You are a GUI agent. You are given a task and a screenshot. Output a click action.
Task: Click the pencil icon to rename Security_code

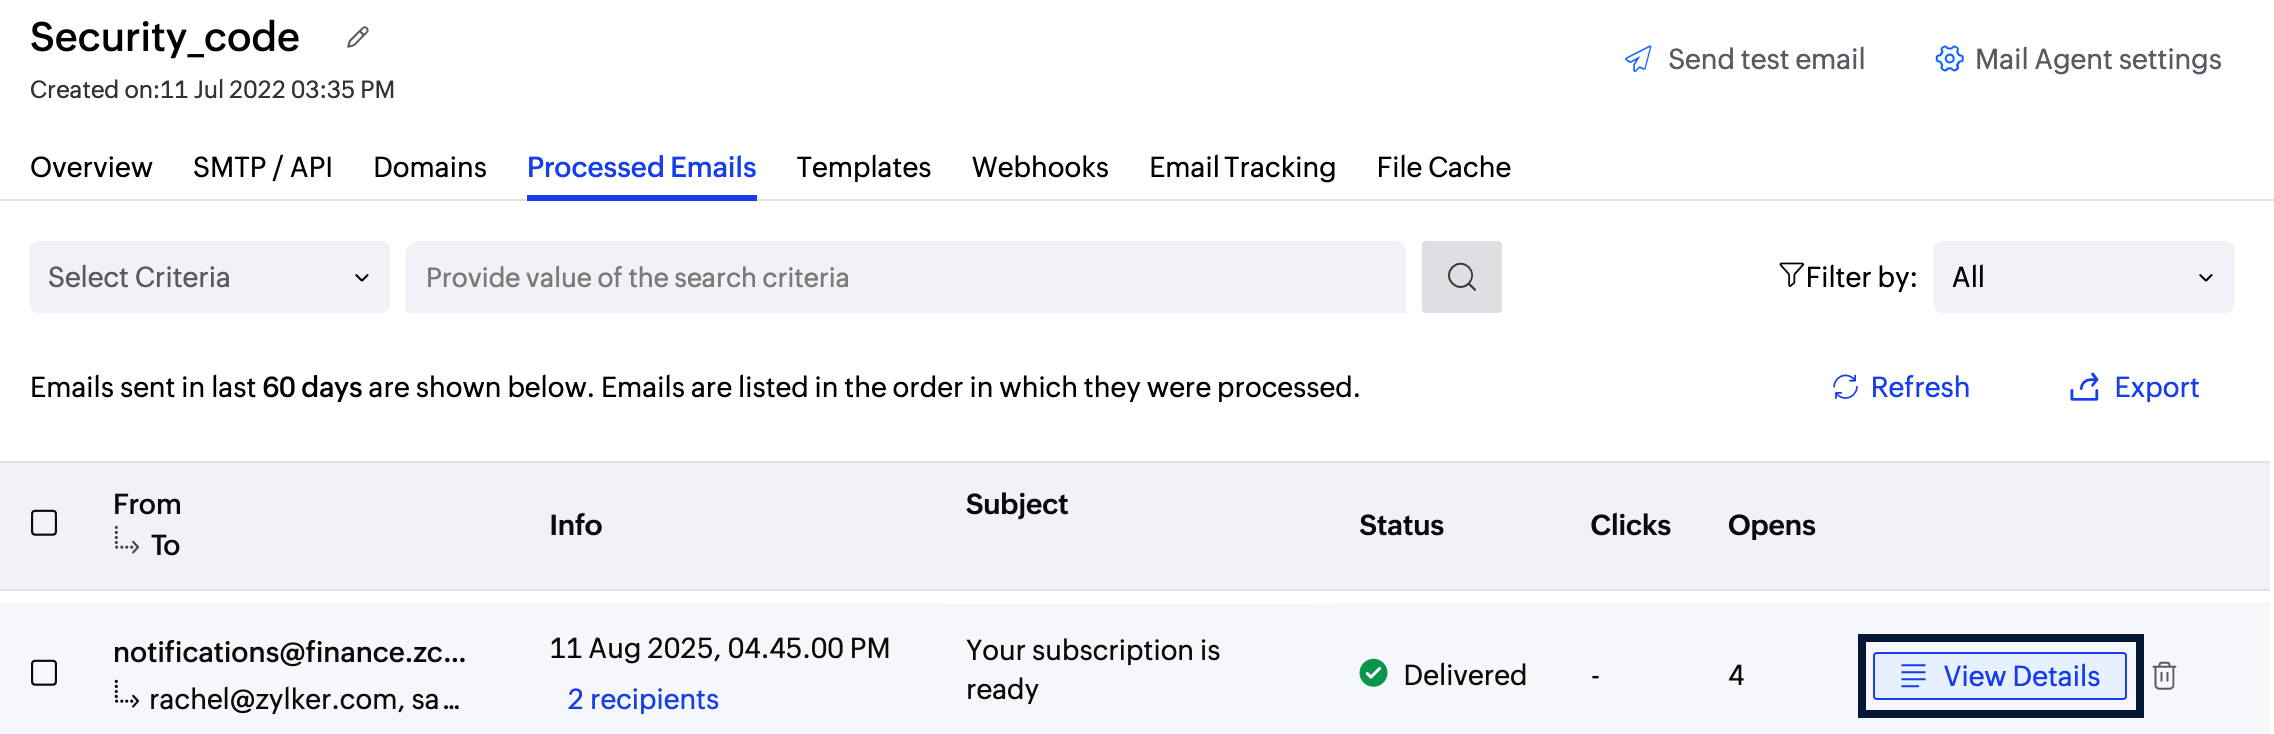tap(358, 38)
